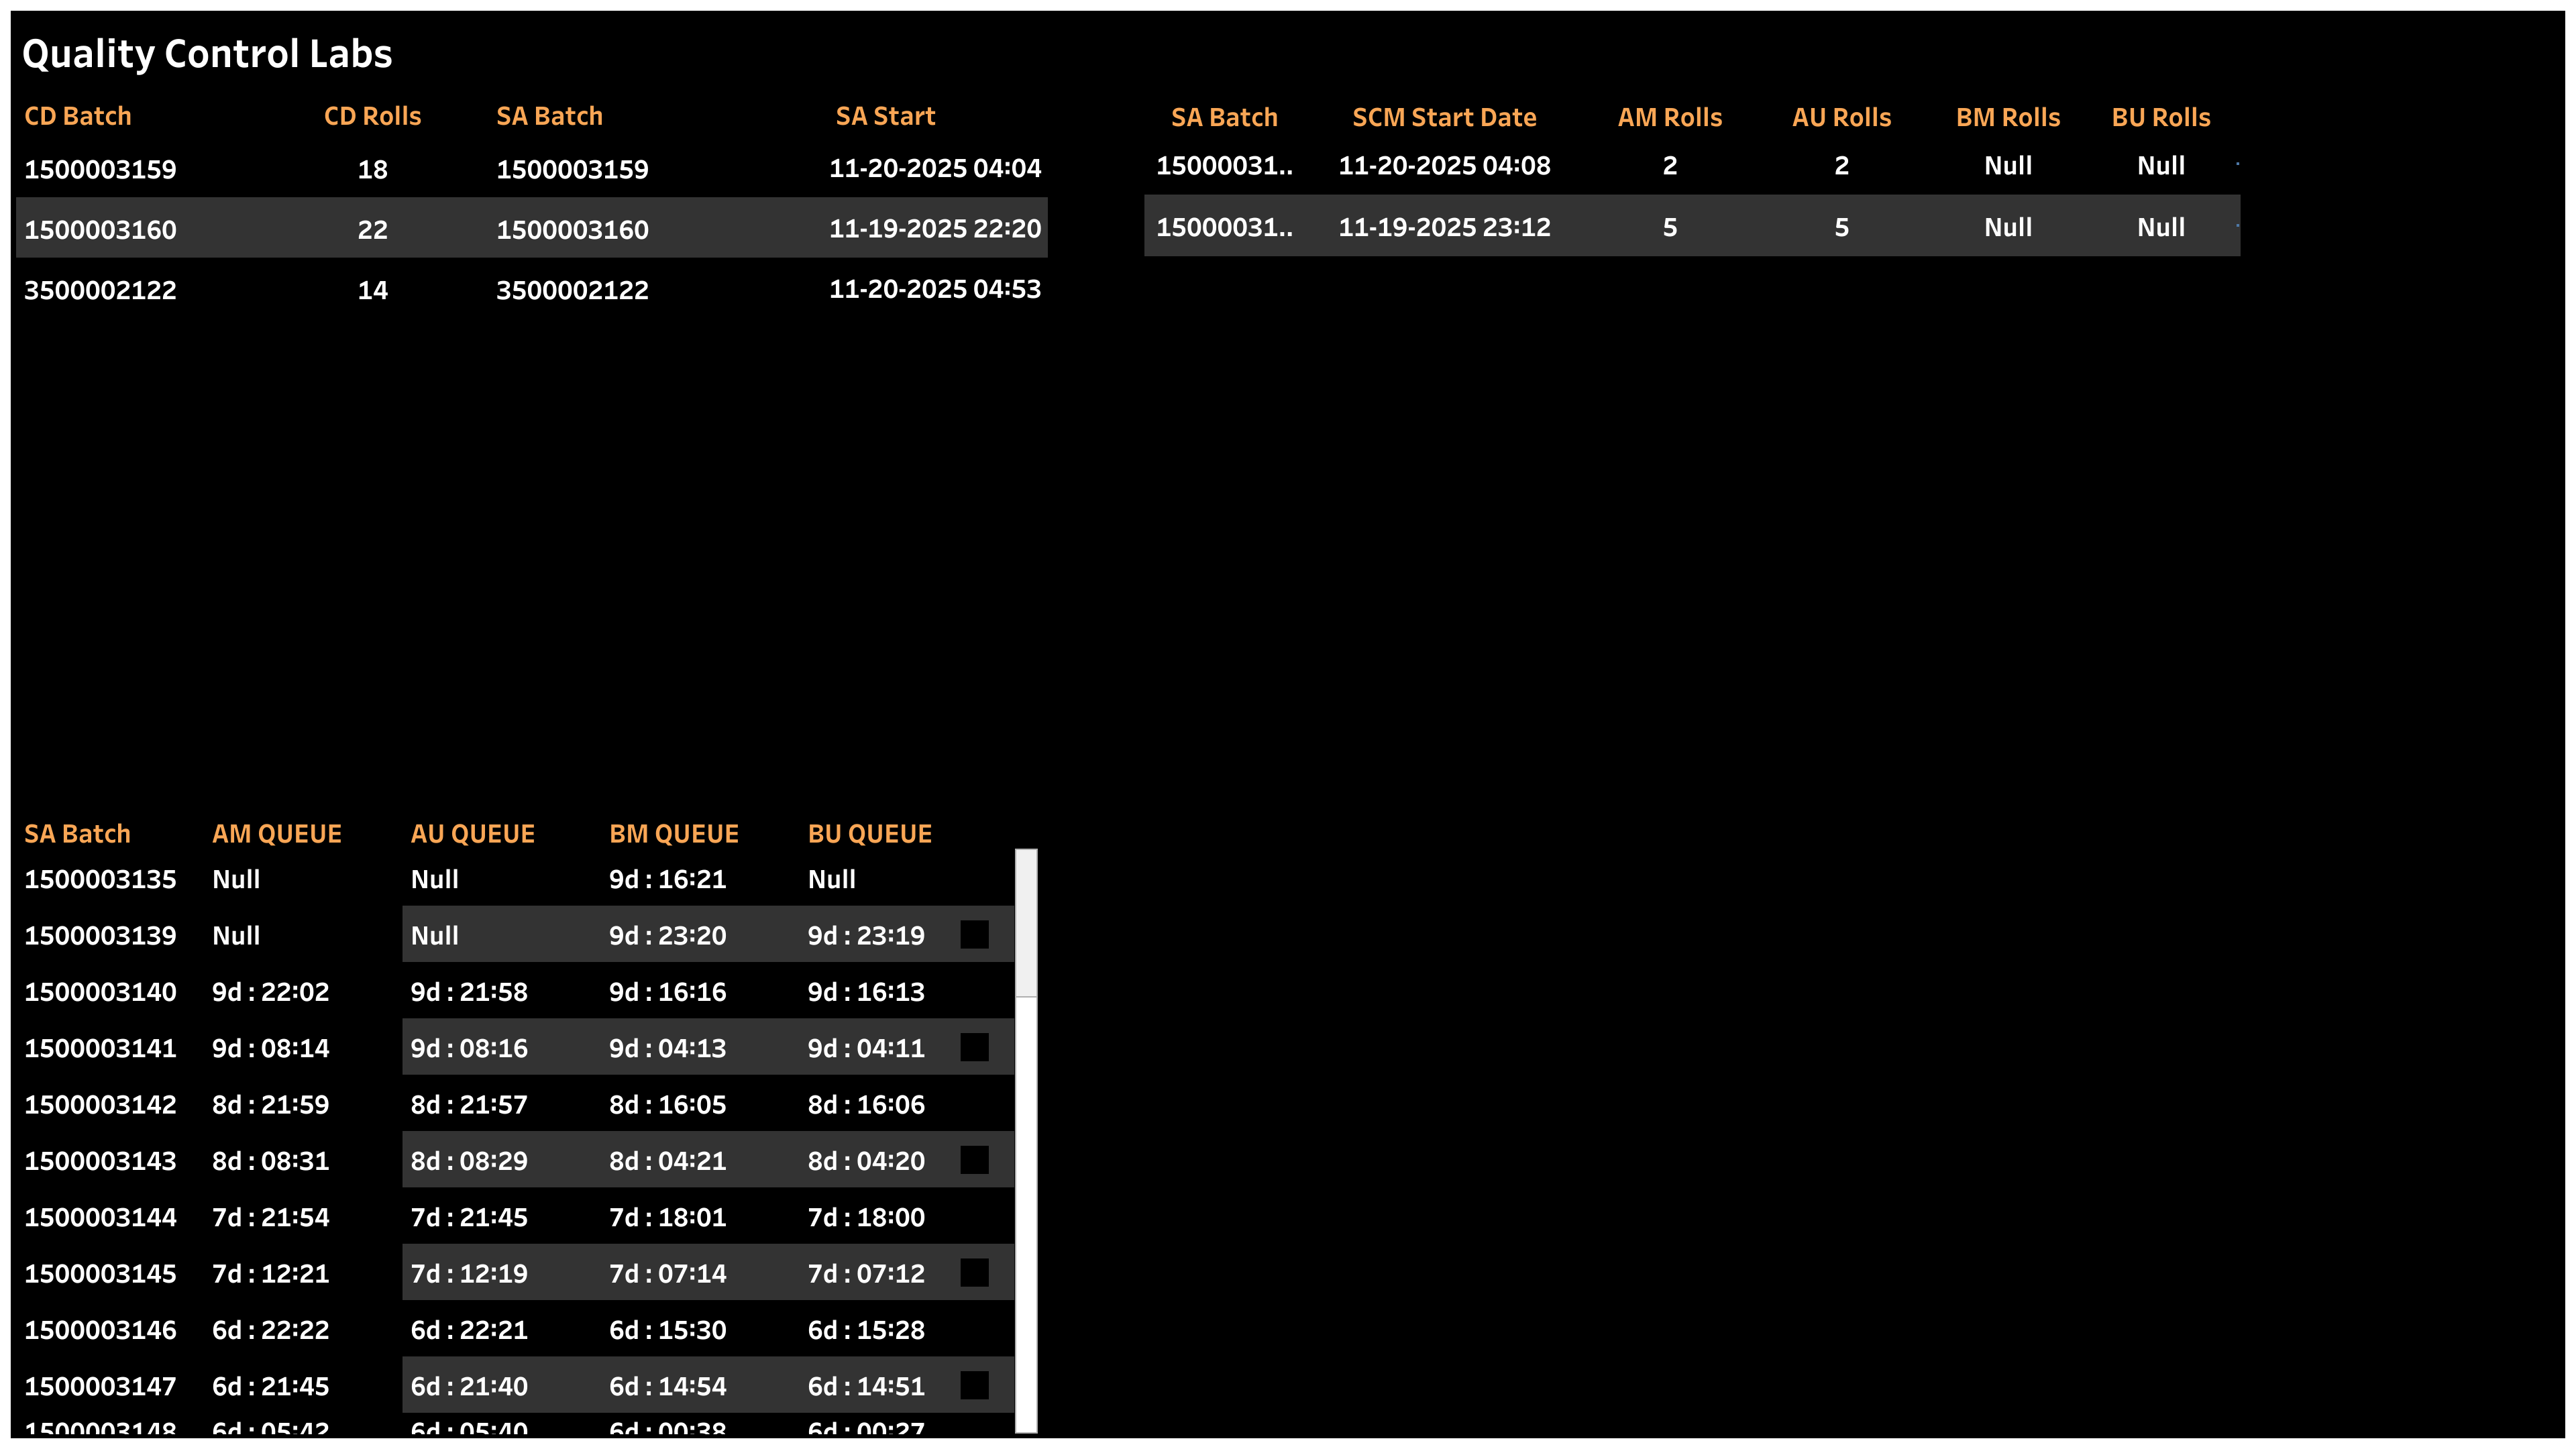Click black square mark in 1500003139 row

click(x=974, y=935)
